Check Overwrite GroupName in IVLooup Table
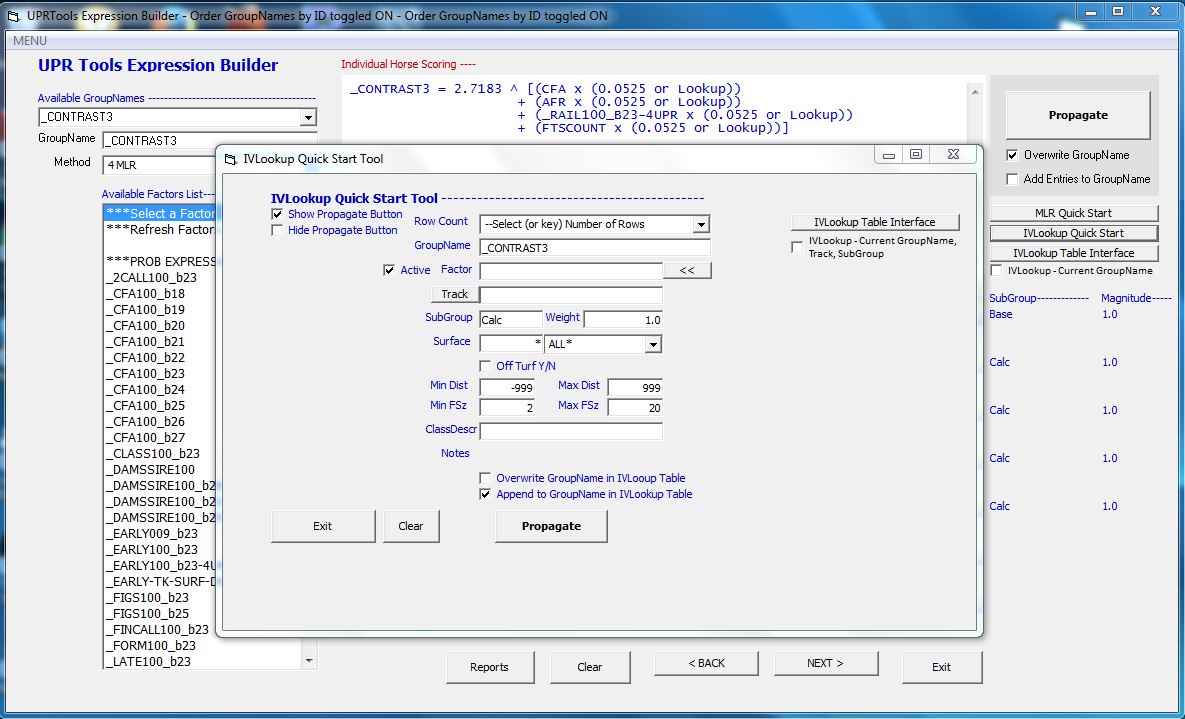 485,478
